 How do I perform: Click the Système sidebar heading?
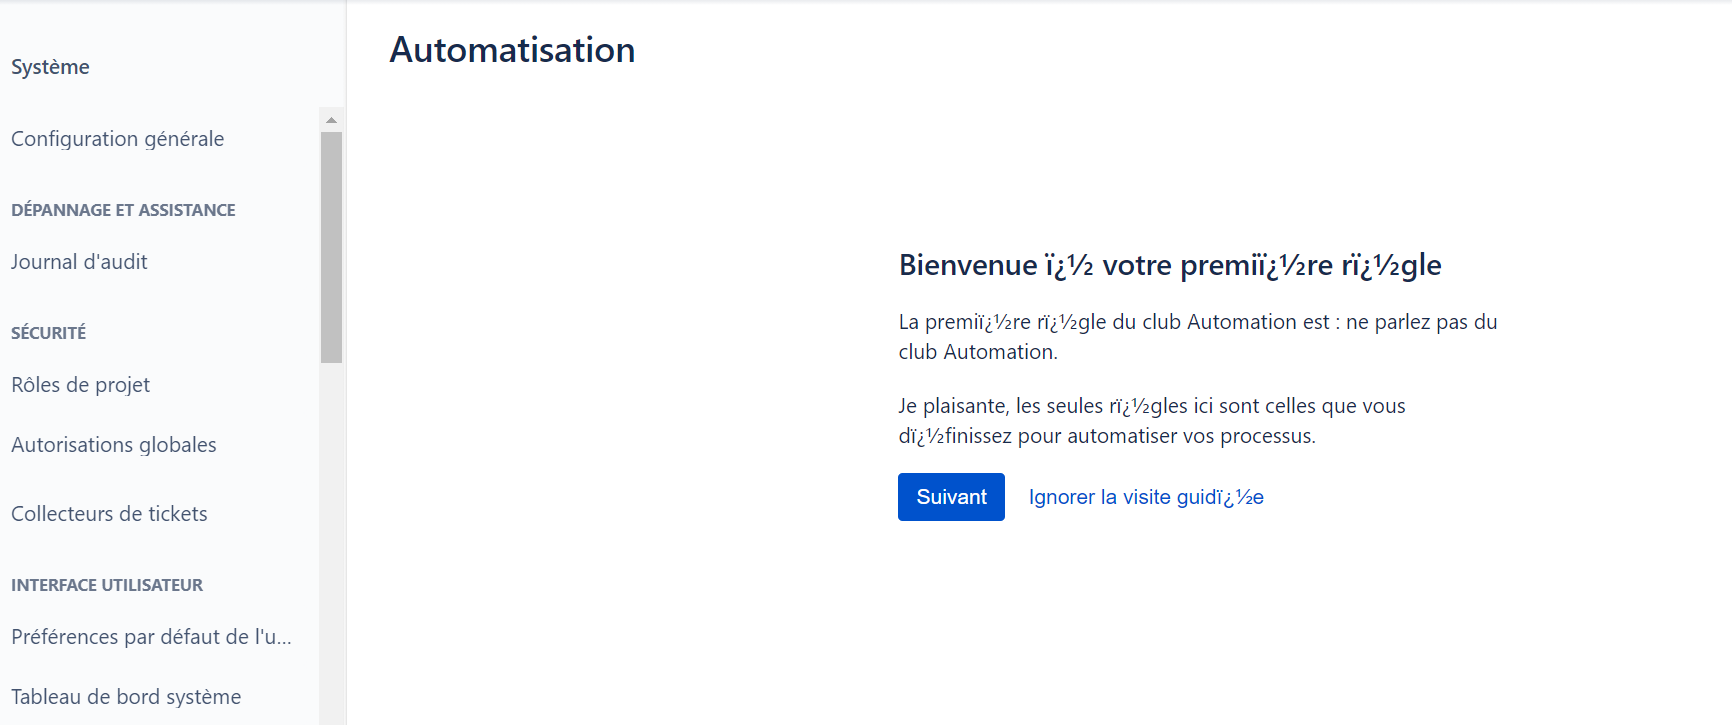pyautogui.click(x=50, y=67)
